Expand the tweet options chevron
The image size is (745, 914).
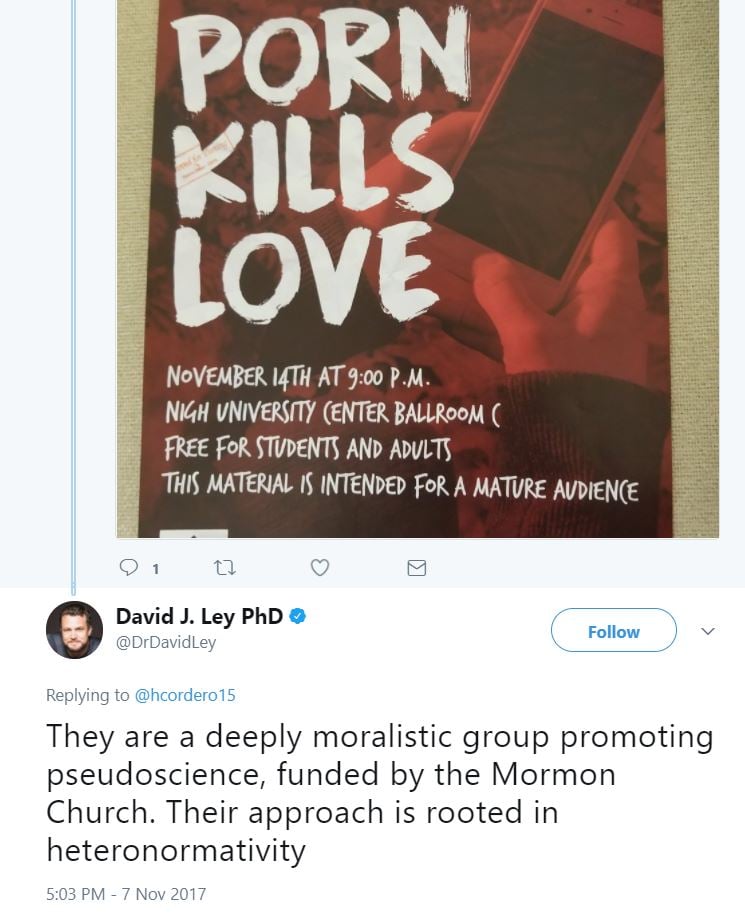(708, 632)
